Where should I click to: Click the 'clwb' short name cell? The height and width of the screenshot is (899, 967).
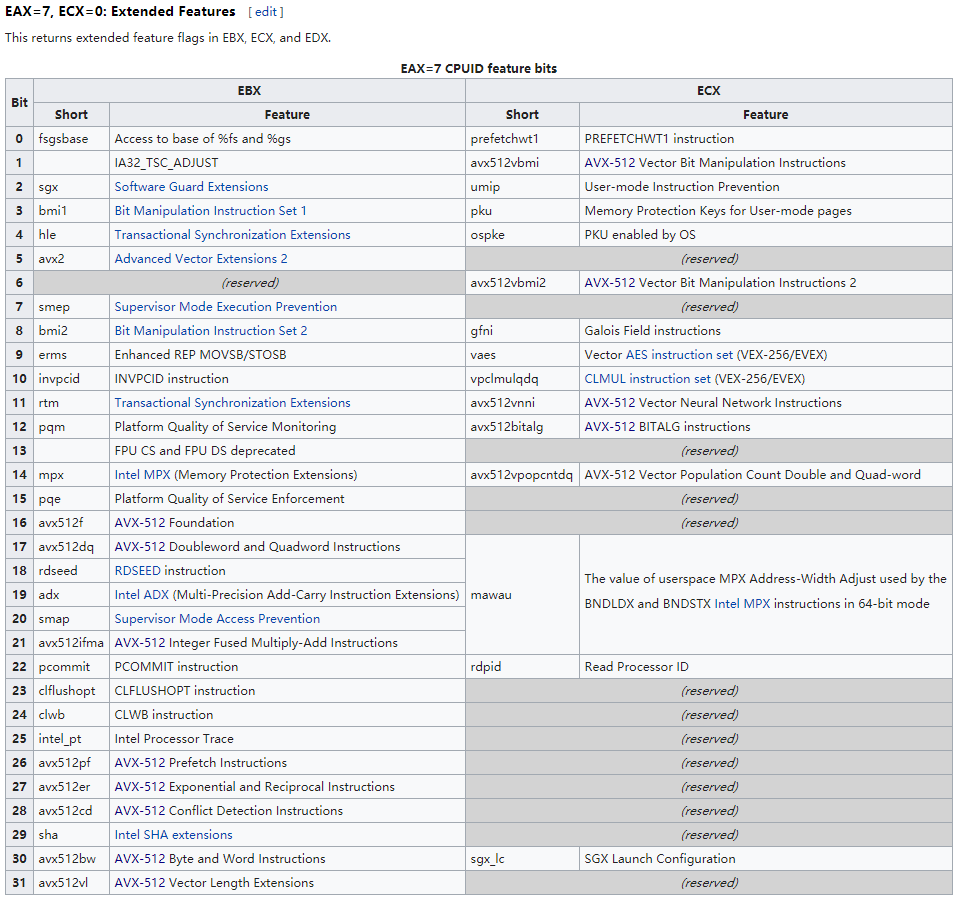point(72,715)
